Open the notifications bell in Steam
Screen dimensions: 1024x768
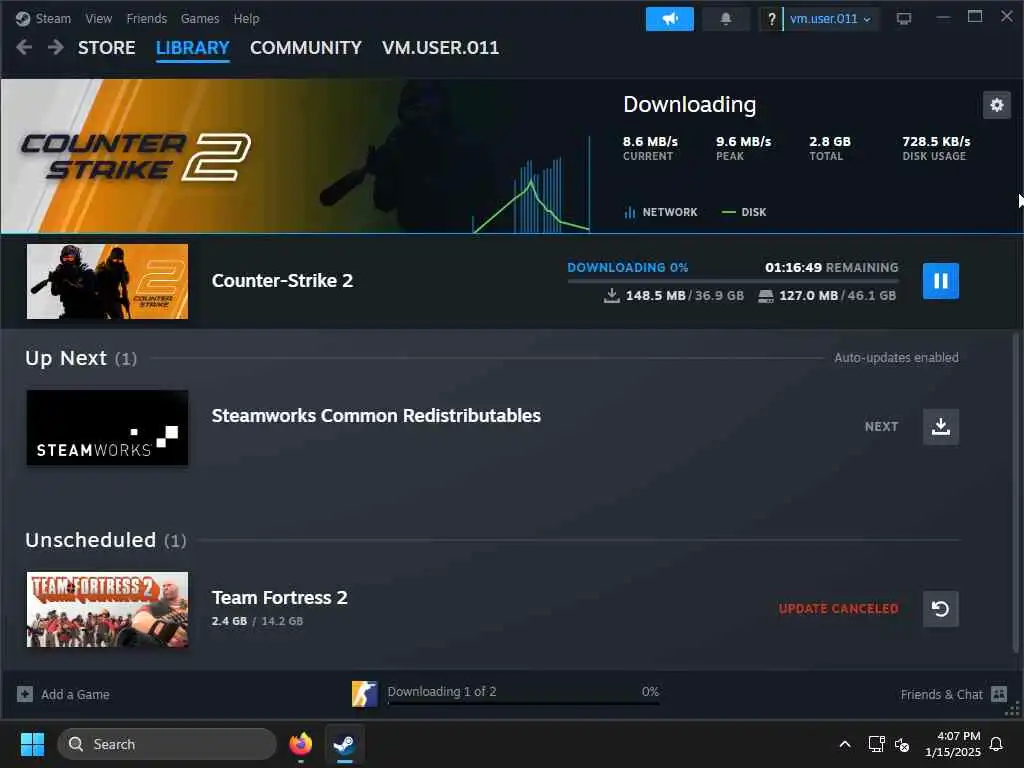(x=726, y=19)
